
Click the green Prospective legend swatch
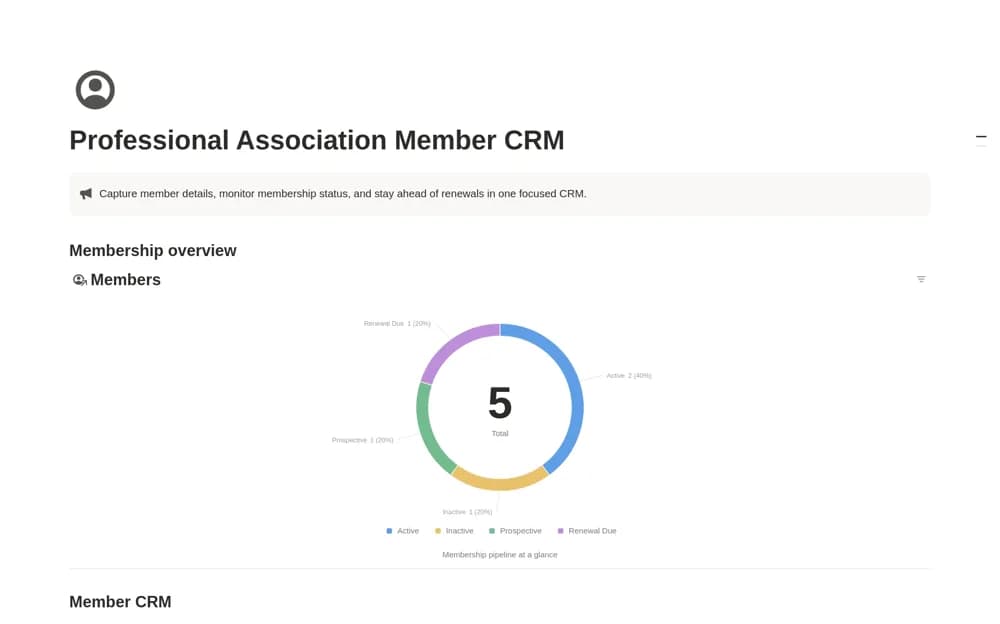coord(492,531)
